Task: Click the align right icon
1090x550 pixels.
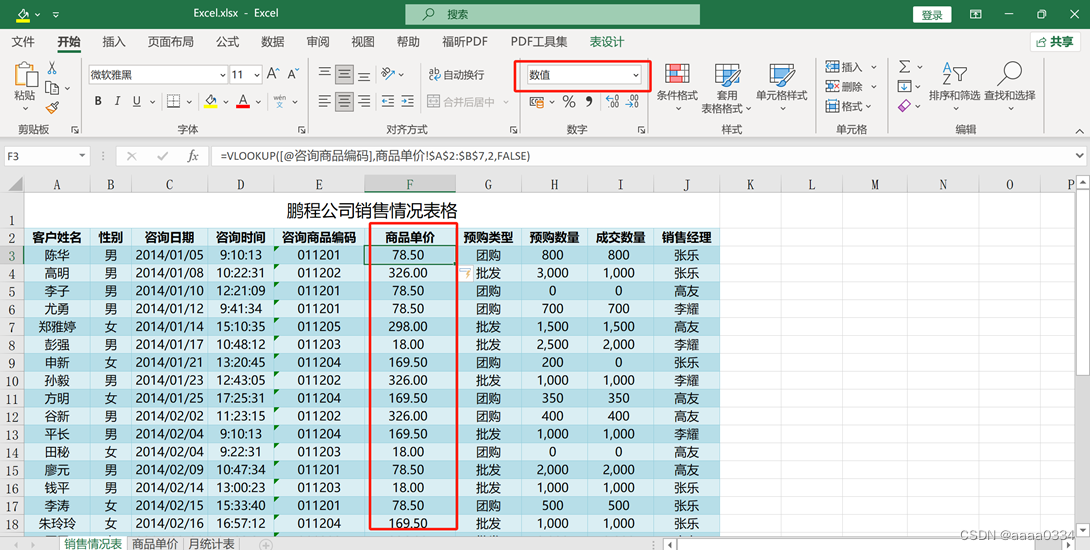Action: (364, 102)
